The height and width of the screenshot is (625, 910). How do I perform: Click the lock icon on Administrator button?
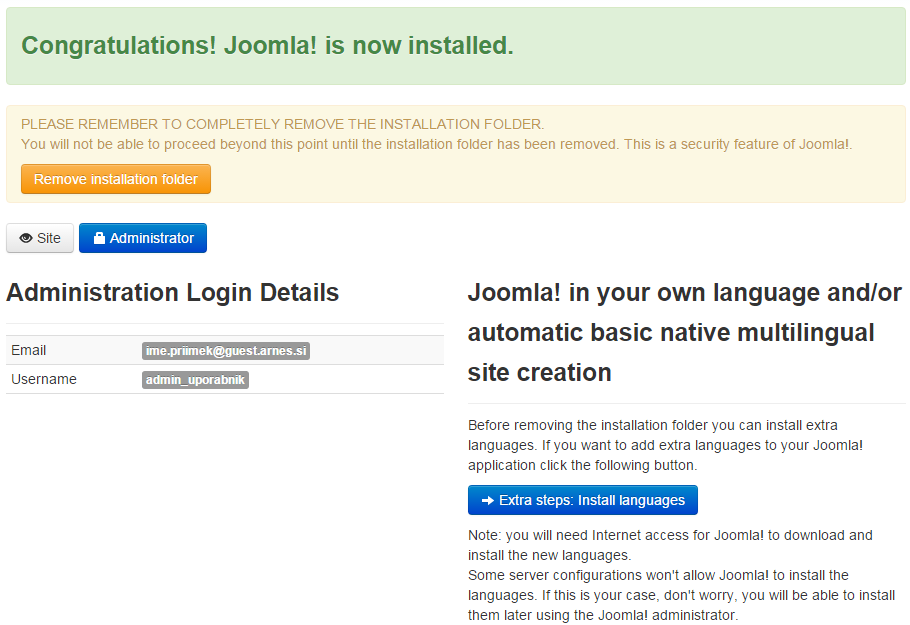click(x=99, y=238)
